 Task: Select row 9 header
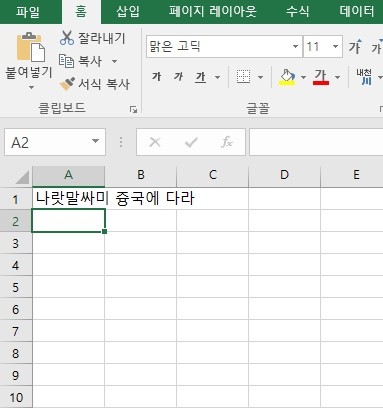click(x=16, y=375)
